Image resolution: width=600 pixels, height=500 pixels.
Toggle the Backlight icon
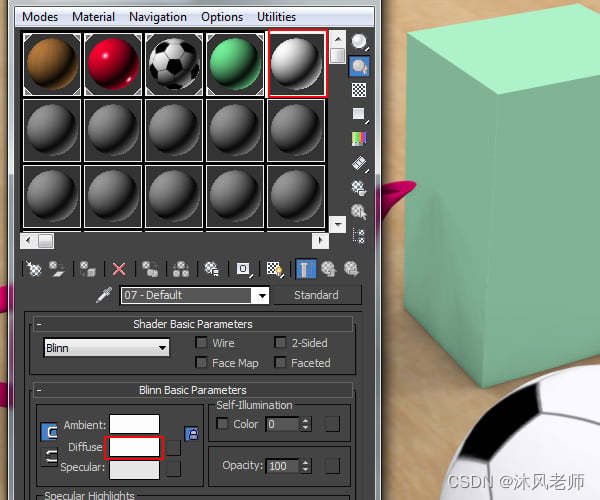tap(359, 66)
